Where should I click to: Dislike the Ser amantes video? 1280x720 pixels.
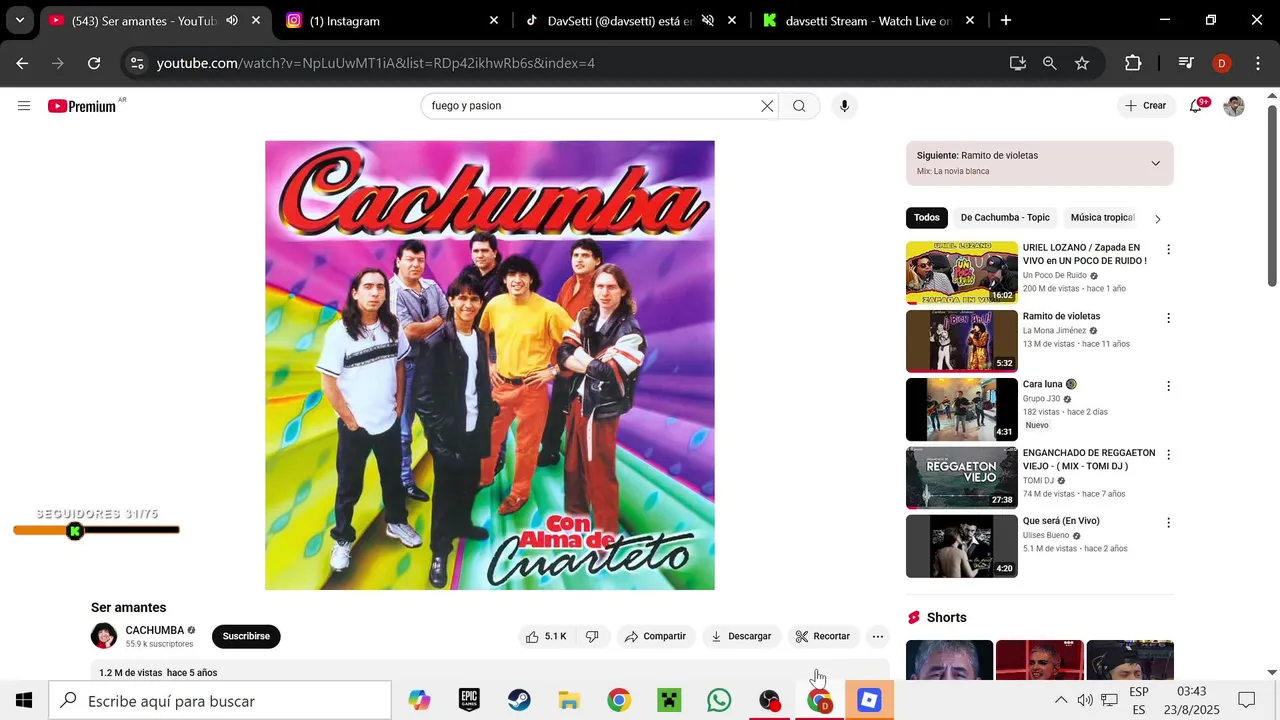click(592, 636)
